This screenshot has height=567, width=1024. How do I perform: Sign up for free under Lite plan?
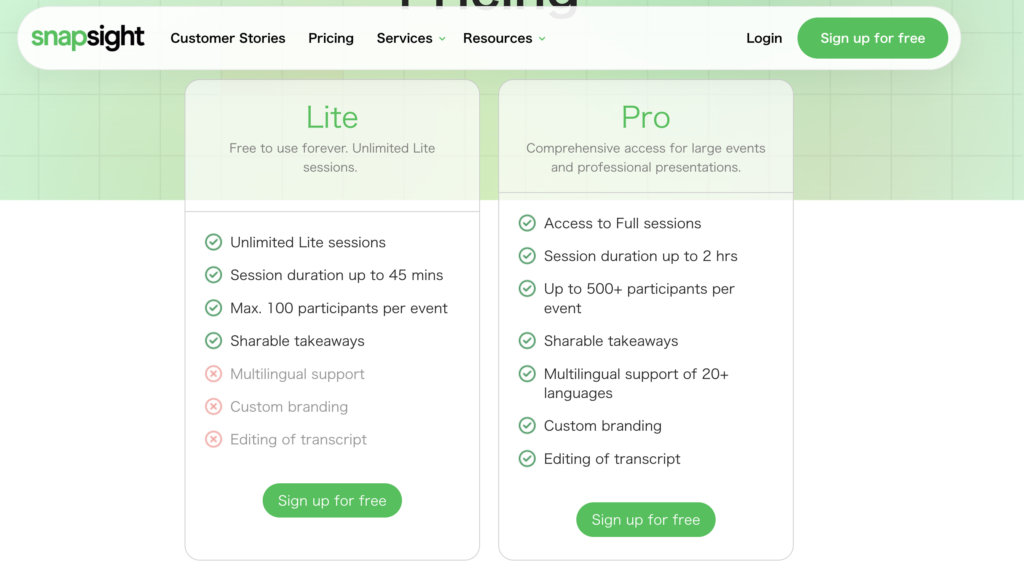point(332,501)
